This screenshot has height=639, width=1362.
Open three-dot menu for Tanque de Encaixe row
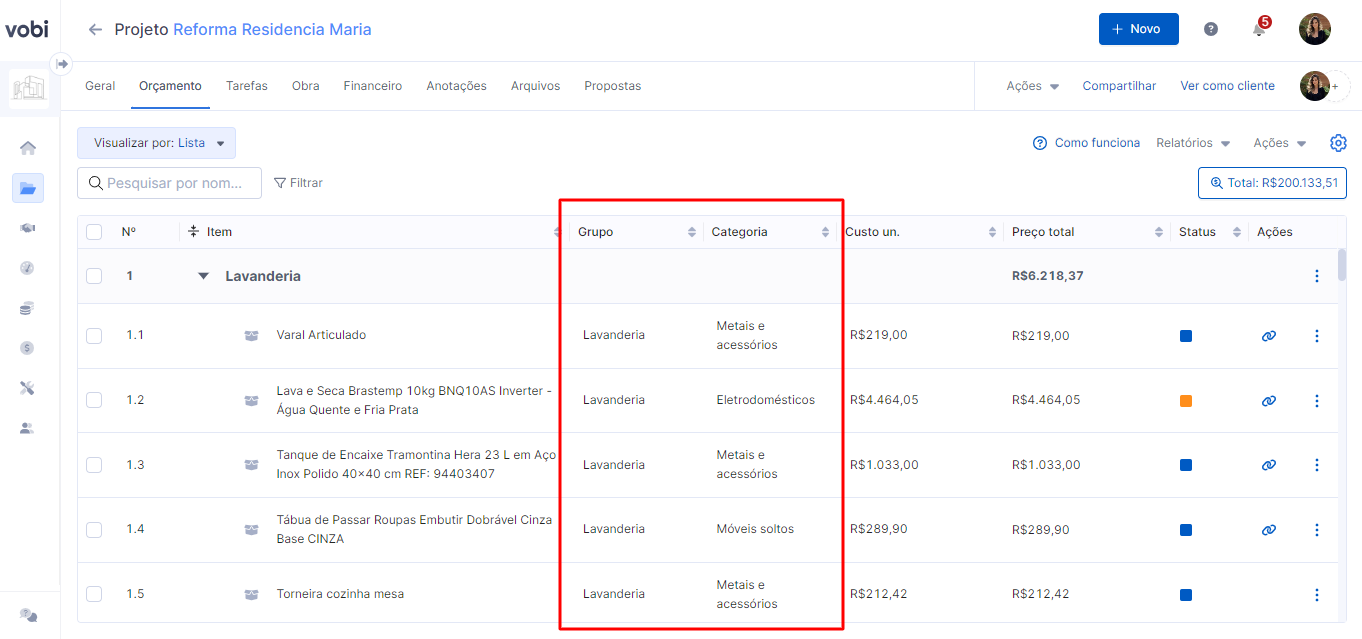click(1317, 465)
